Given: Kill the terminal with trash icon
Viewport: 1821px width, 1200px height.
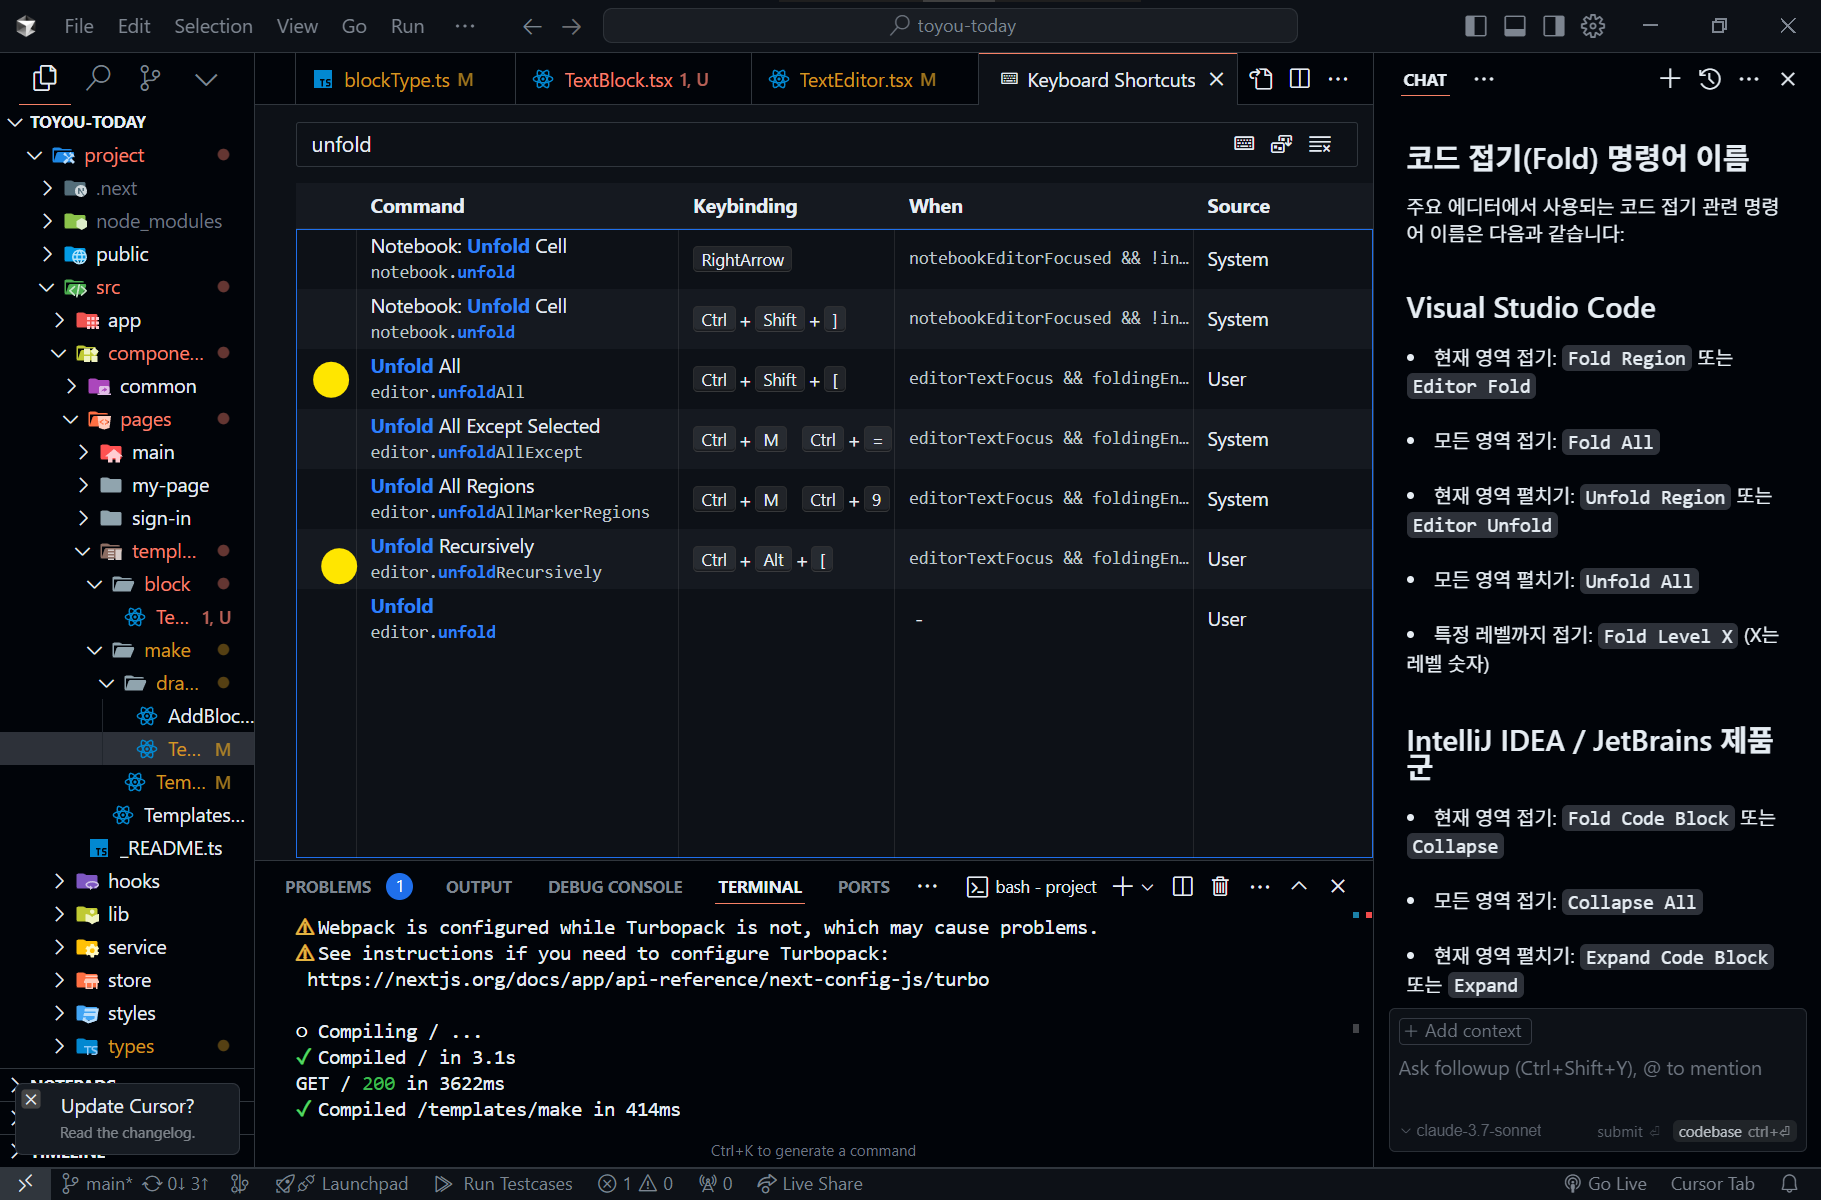Looking at the screenshot, I should (x=1220, y=887).
